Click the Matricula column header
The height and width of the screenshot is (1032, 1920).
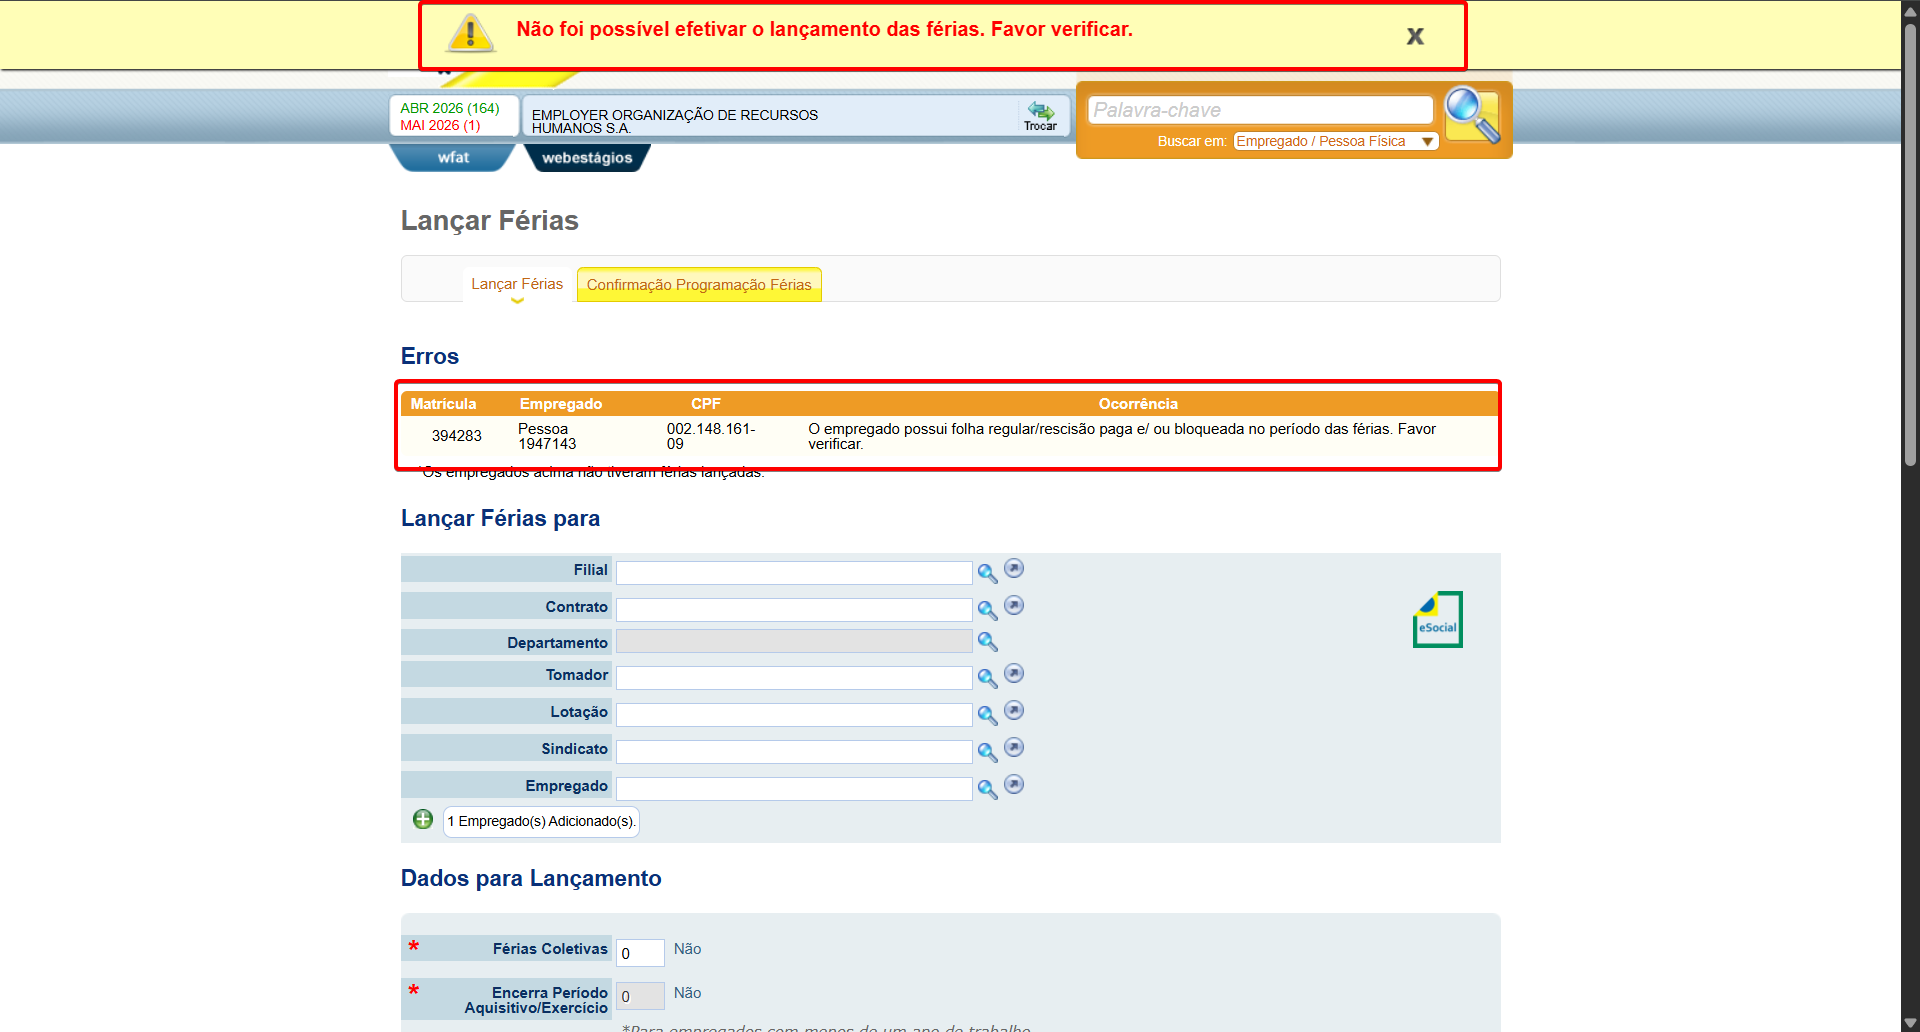point(443,404)
